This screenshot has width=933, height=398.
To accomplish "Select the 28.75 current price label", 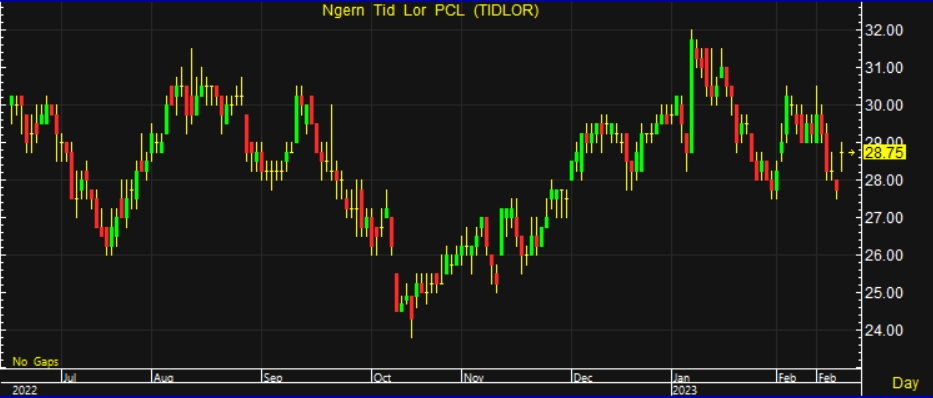I will click(884, 153).
